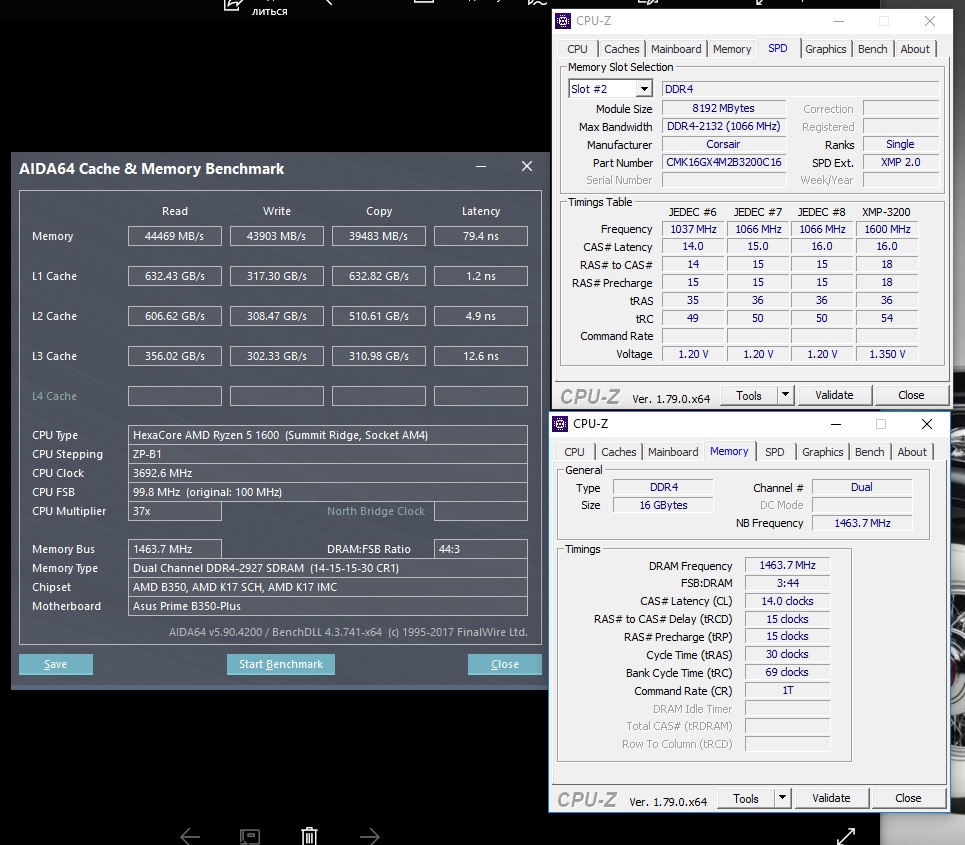Open Bench tab in lower CPU-Z window
965x845 pixels.
coord(870,452)
